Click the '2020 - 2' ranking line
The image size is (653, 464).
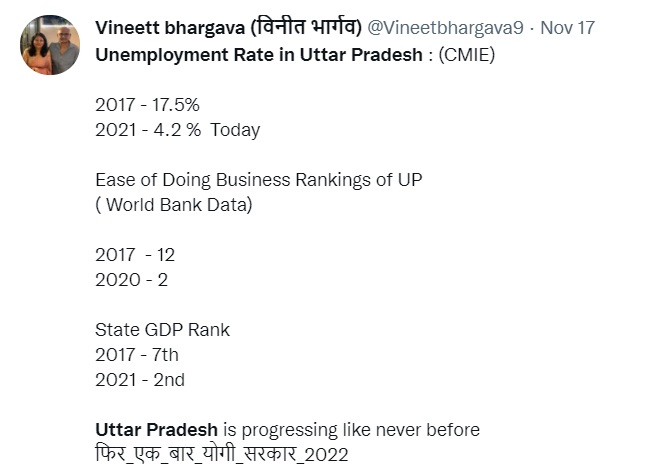[131, 280]
